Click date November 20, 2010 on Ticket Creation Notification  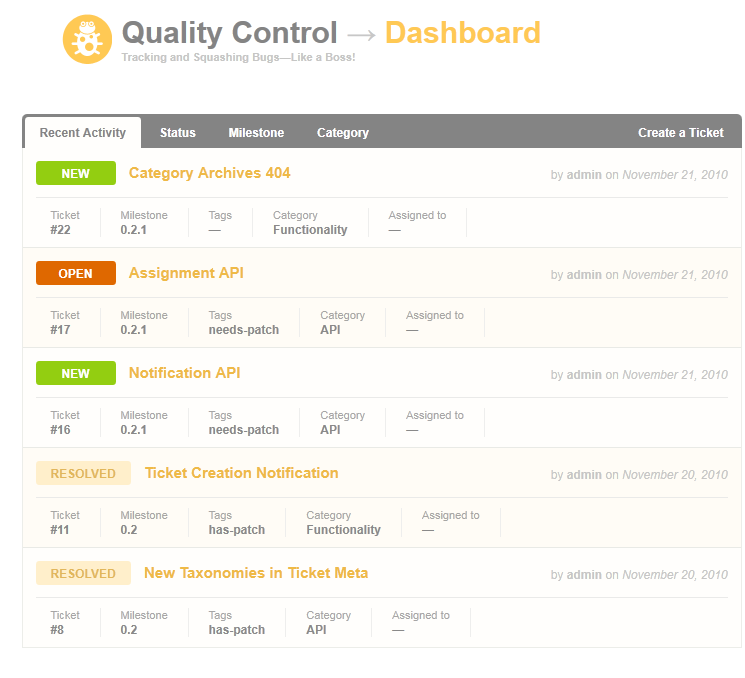(x=675, y=475)
